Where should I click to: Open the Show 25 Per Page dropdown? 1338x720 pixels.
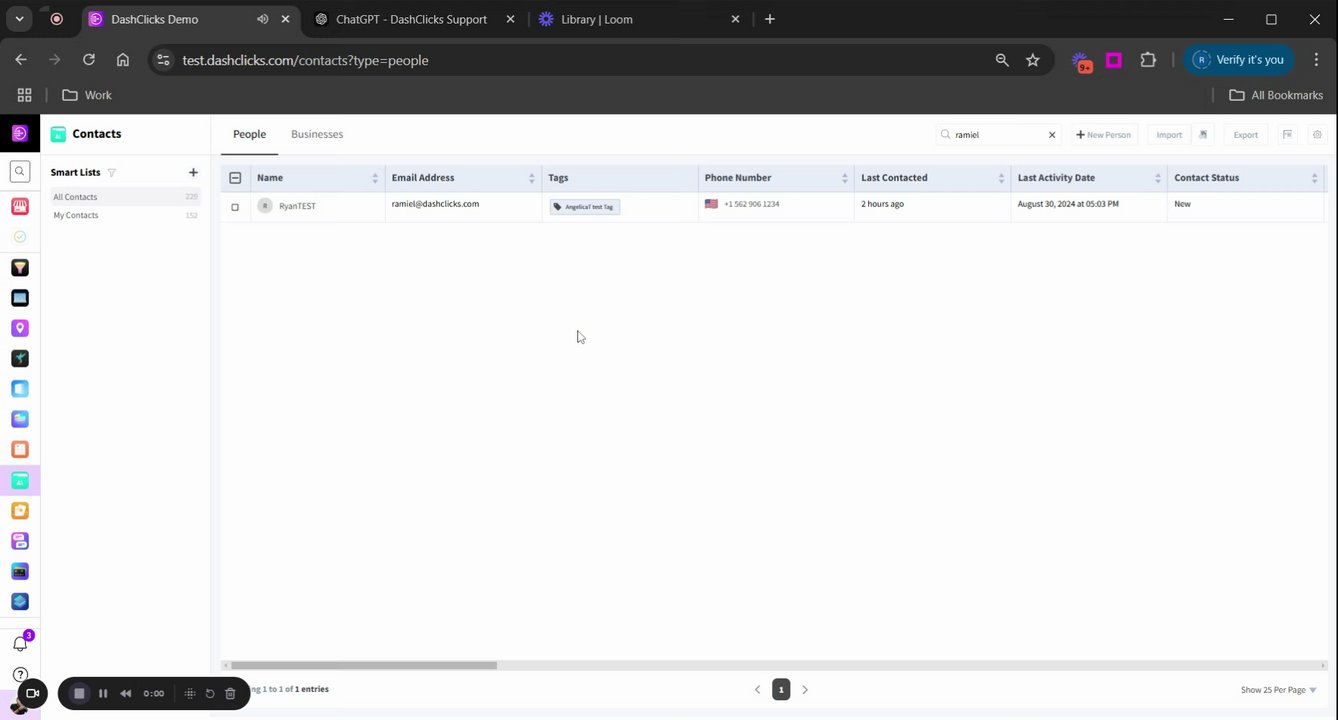coord(1279,690)
